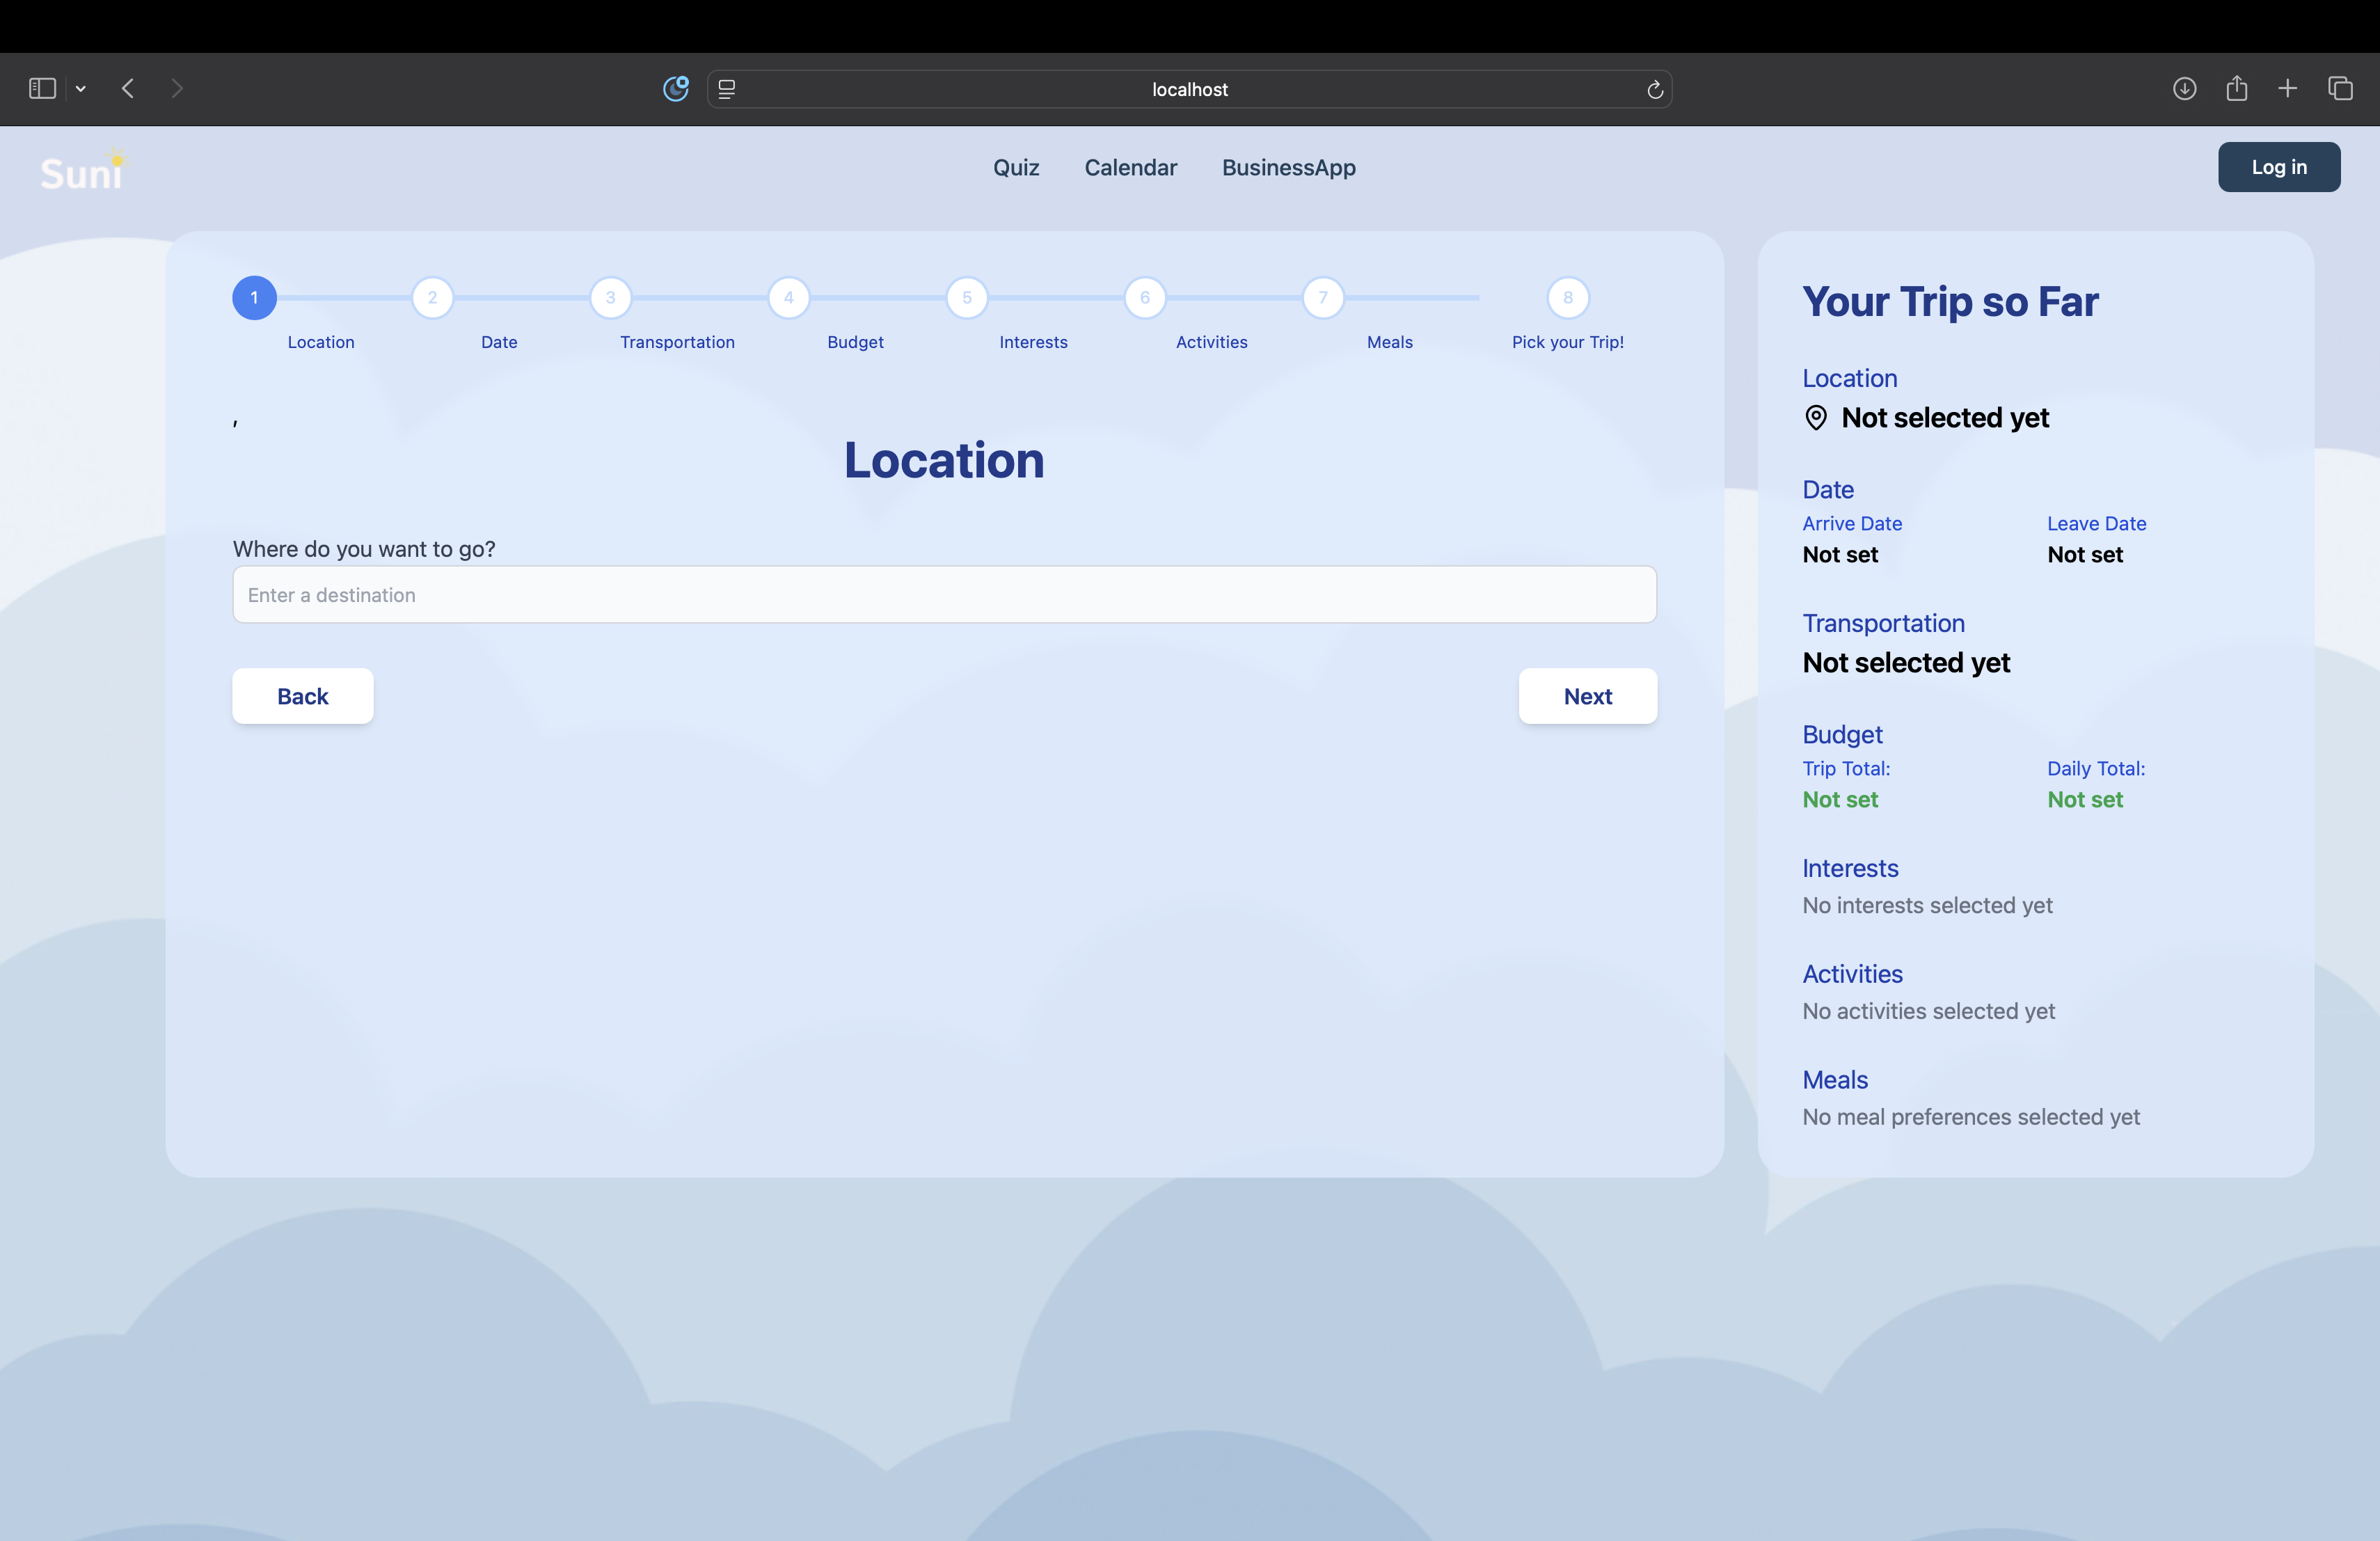
Task: Click 'Not selected yet' under Transportation summary
Action: (1906, 663)
